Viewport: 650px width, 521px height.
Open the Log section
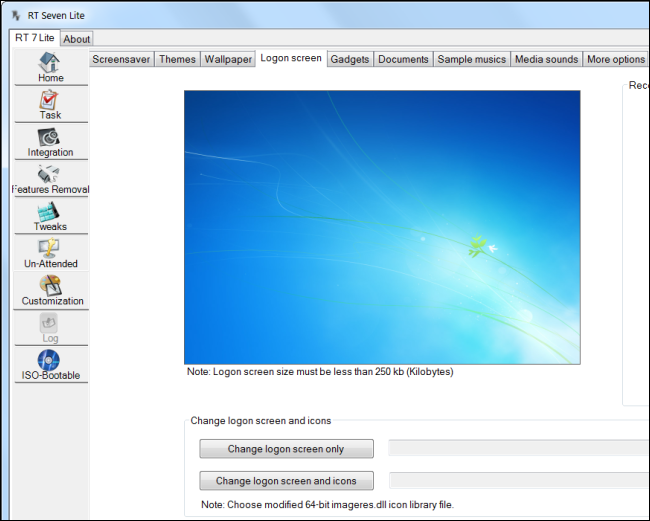(x=51, y=328)
